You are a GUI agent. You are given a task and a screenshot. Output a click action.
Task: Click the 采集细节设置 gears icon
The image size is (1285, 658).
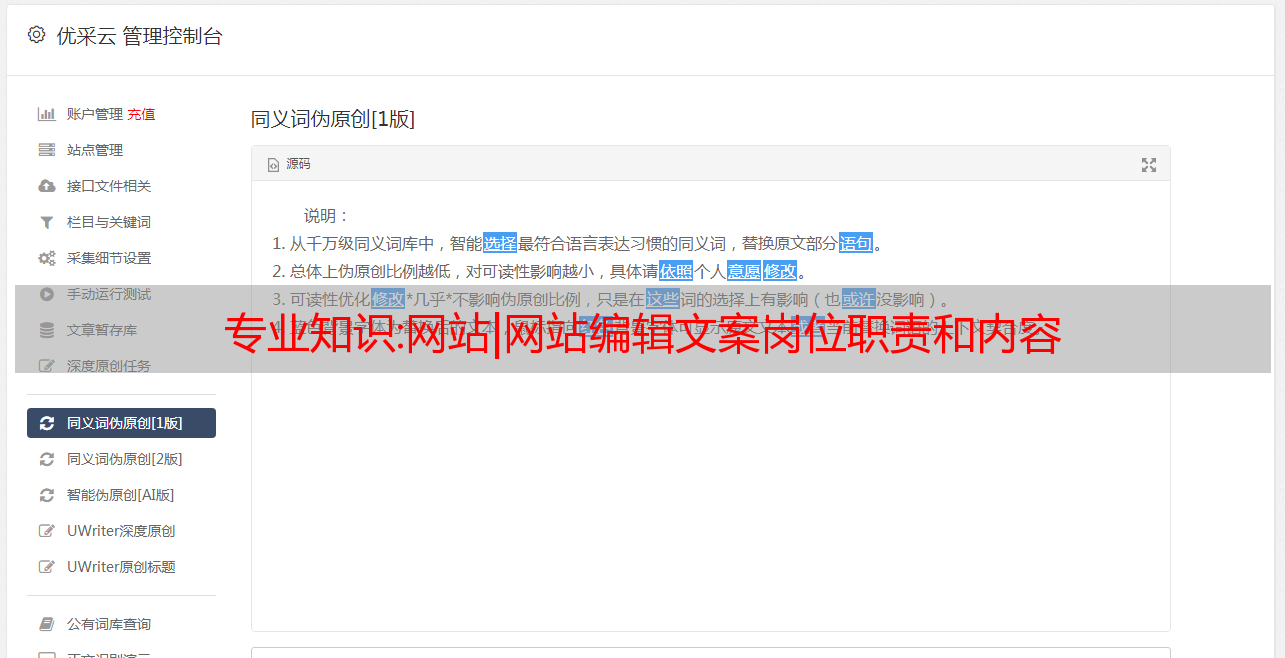[46, 258]
